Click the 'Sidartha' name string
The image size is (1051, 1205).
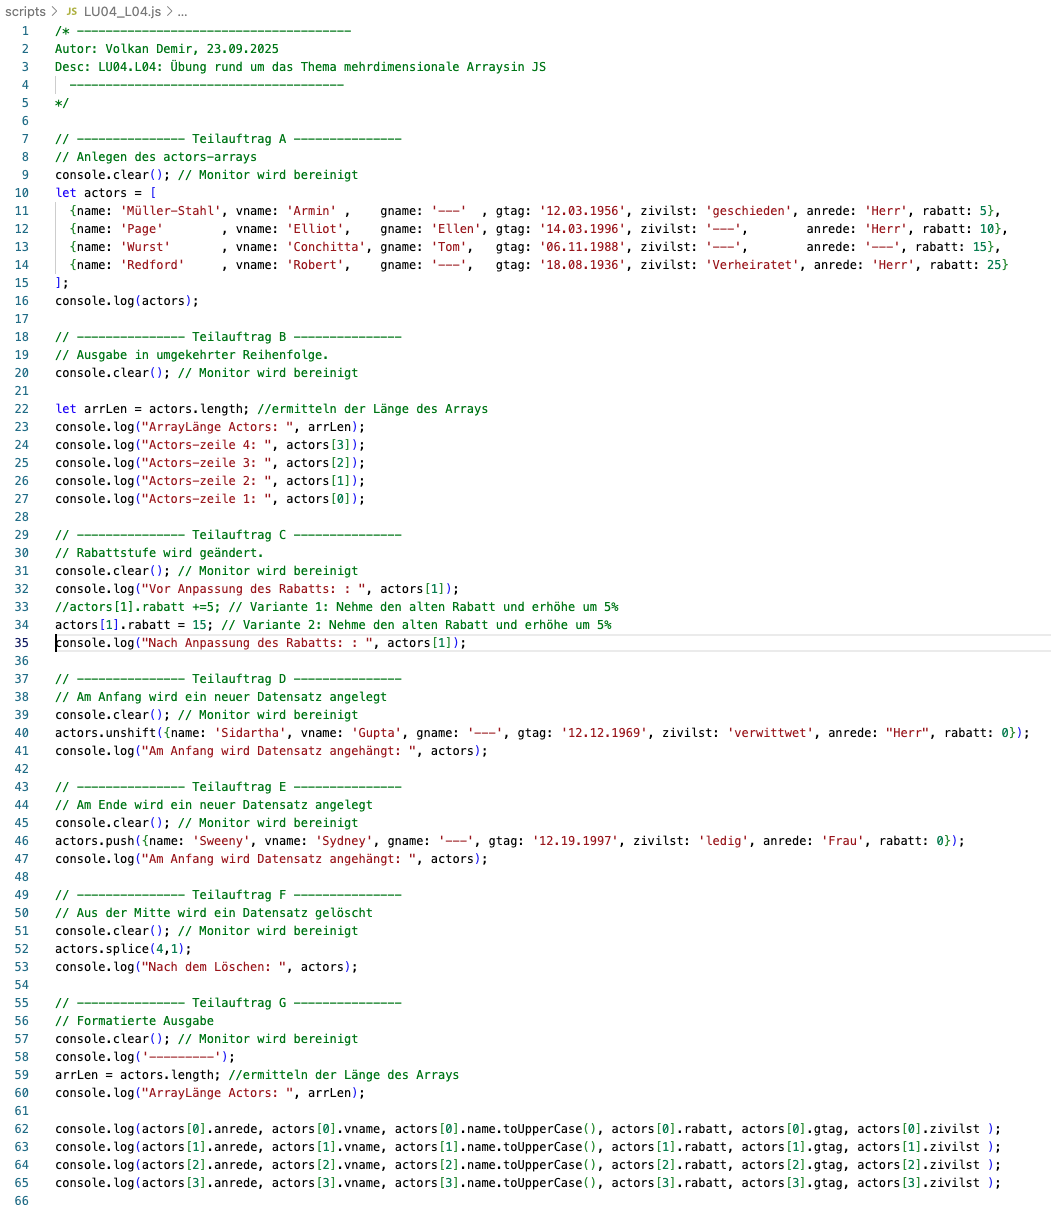(x=250, y=733)
